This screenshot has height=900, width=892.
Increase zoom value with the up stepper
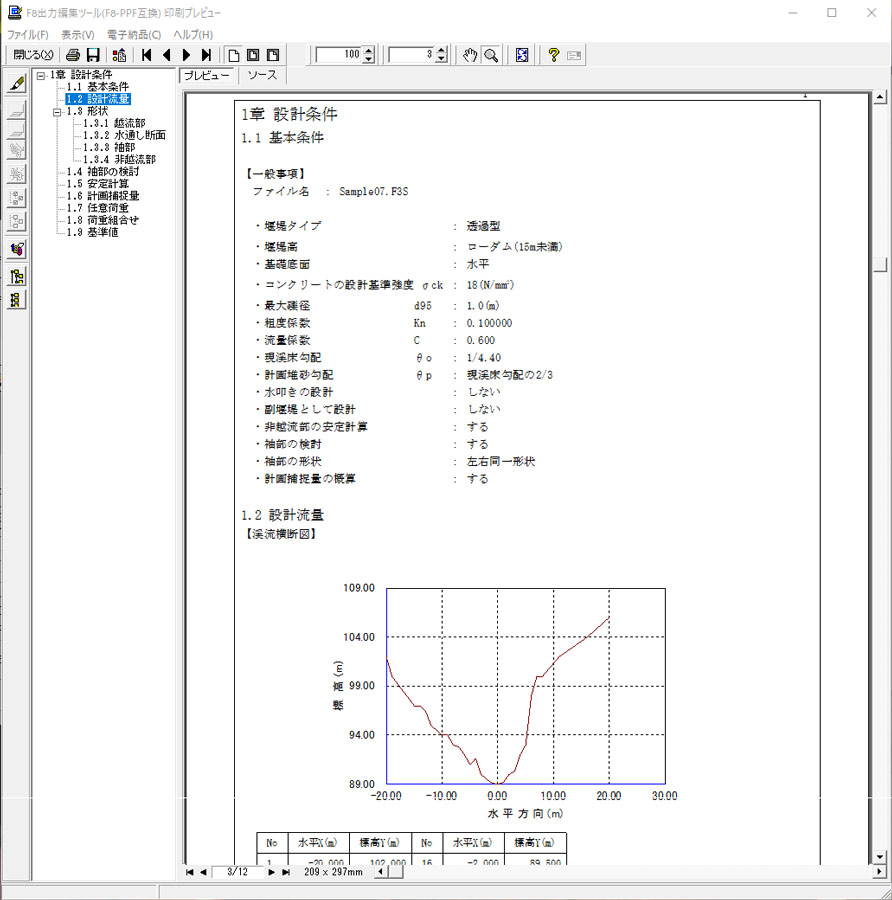point(369,51)
